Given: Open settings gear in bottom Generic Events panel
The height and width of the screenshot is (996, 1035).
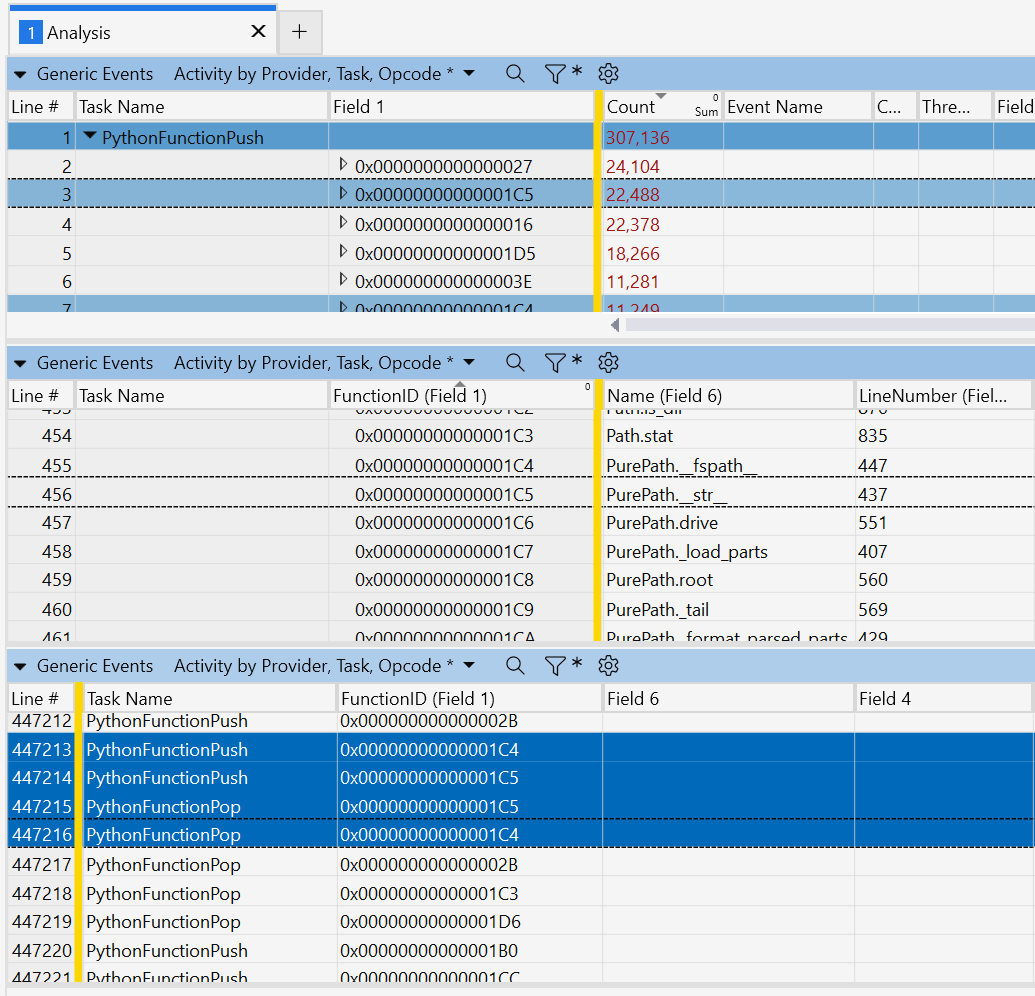Looking at the screenshot, I should click(608, 665).
